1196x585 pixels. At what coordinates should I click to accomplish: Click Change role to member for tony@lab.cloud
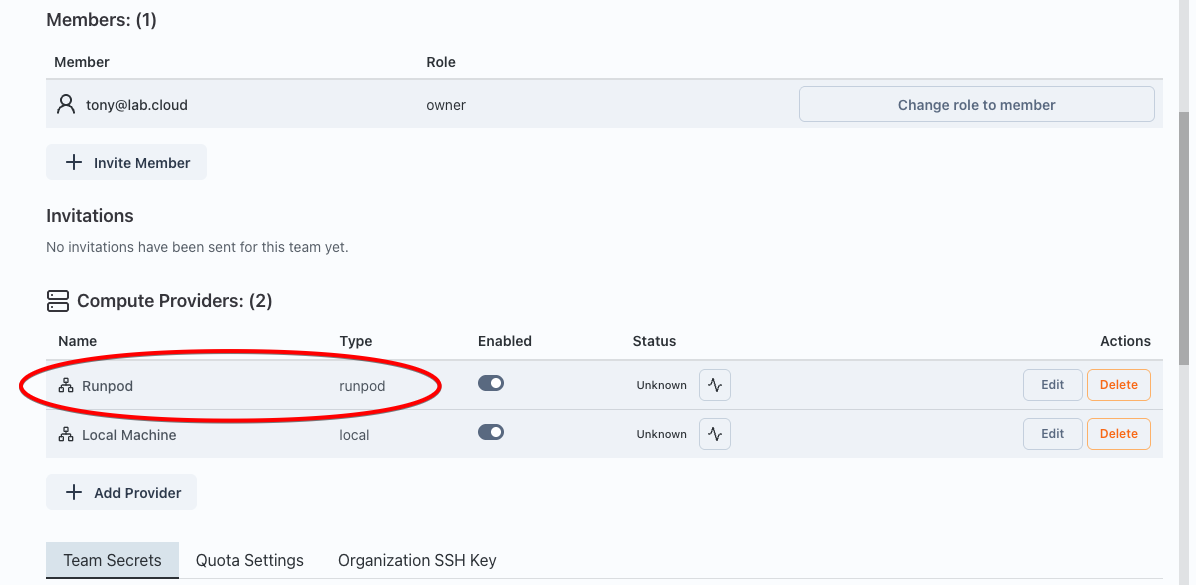click(976, 104)
